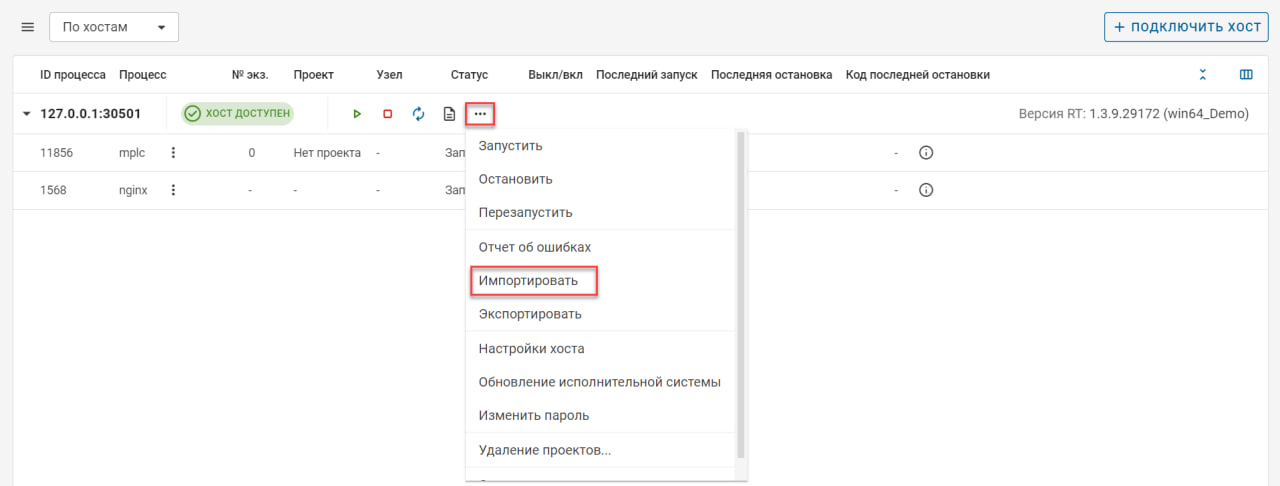
Task: Click the 'Код последней остановки' column header
Action: coord(917,75)
